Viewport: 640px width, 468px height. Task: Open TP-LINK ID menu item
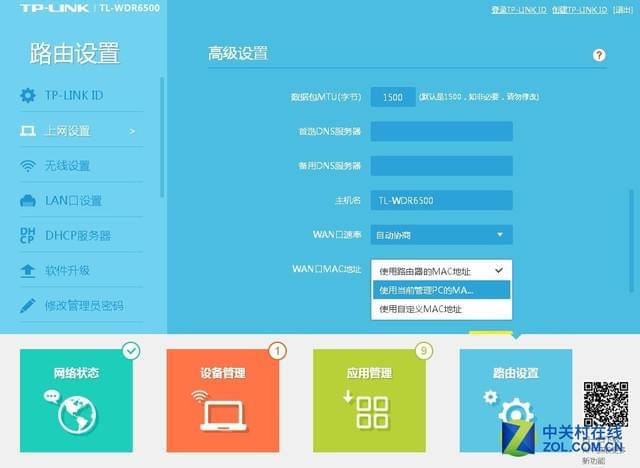tap(82, 95)
